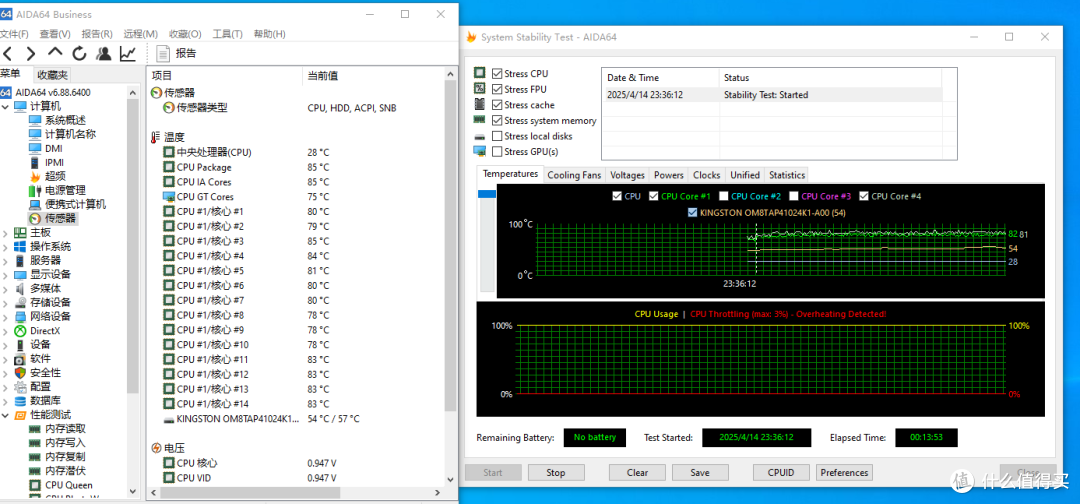1080x504 pixels.
Task: Open the Preferences button
Action: coord(844,473)
